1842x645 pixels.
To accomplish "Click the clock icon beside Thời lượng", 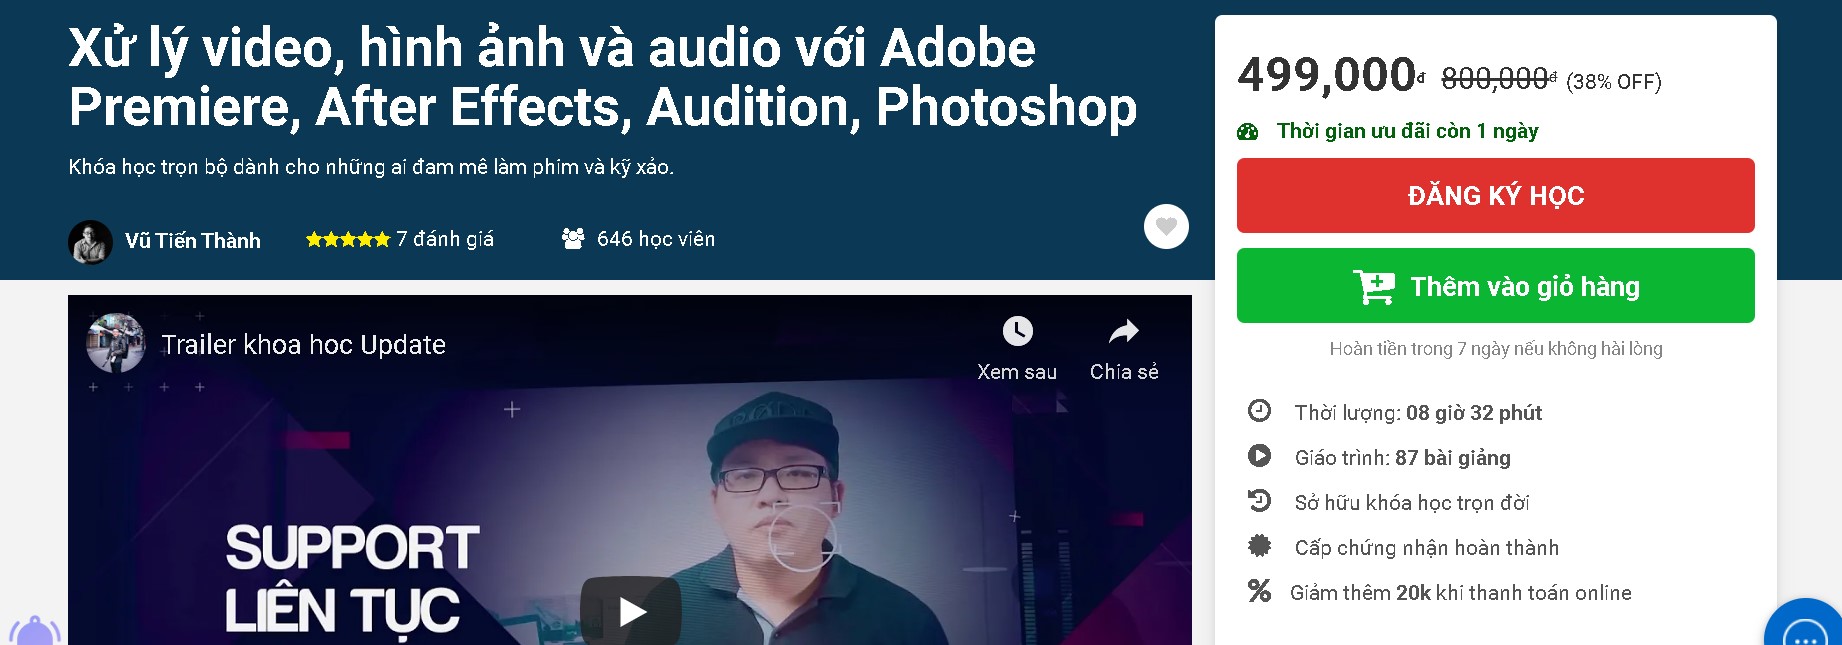I will click(1259, 410).
